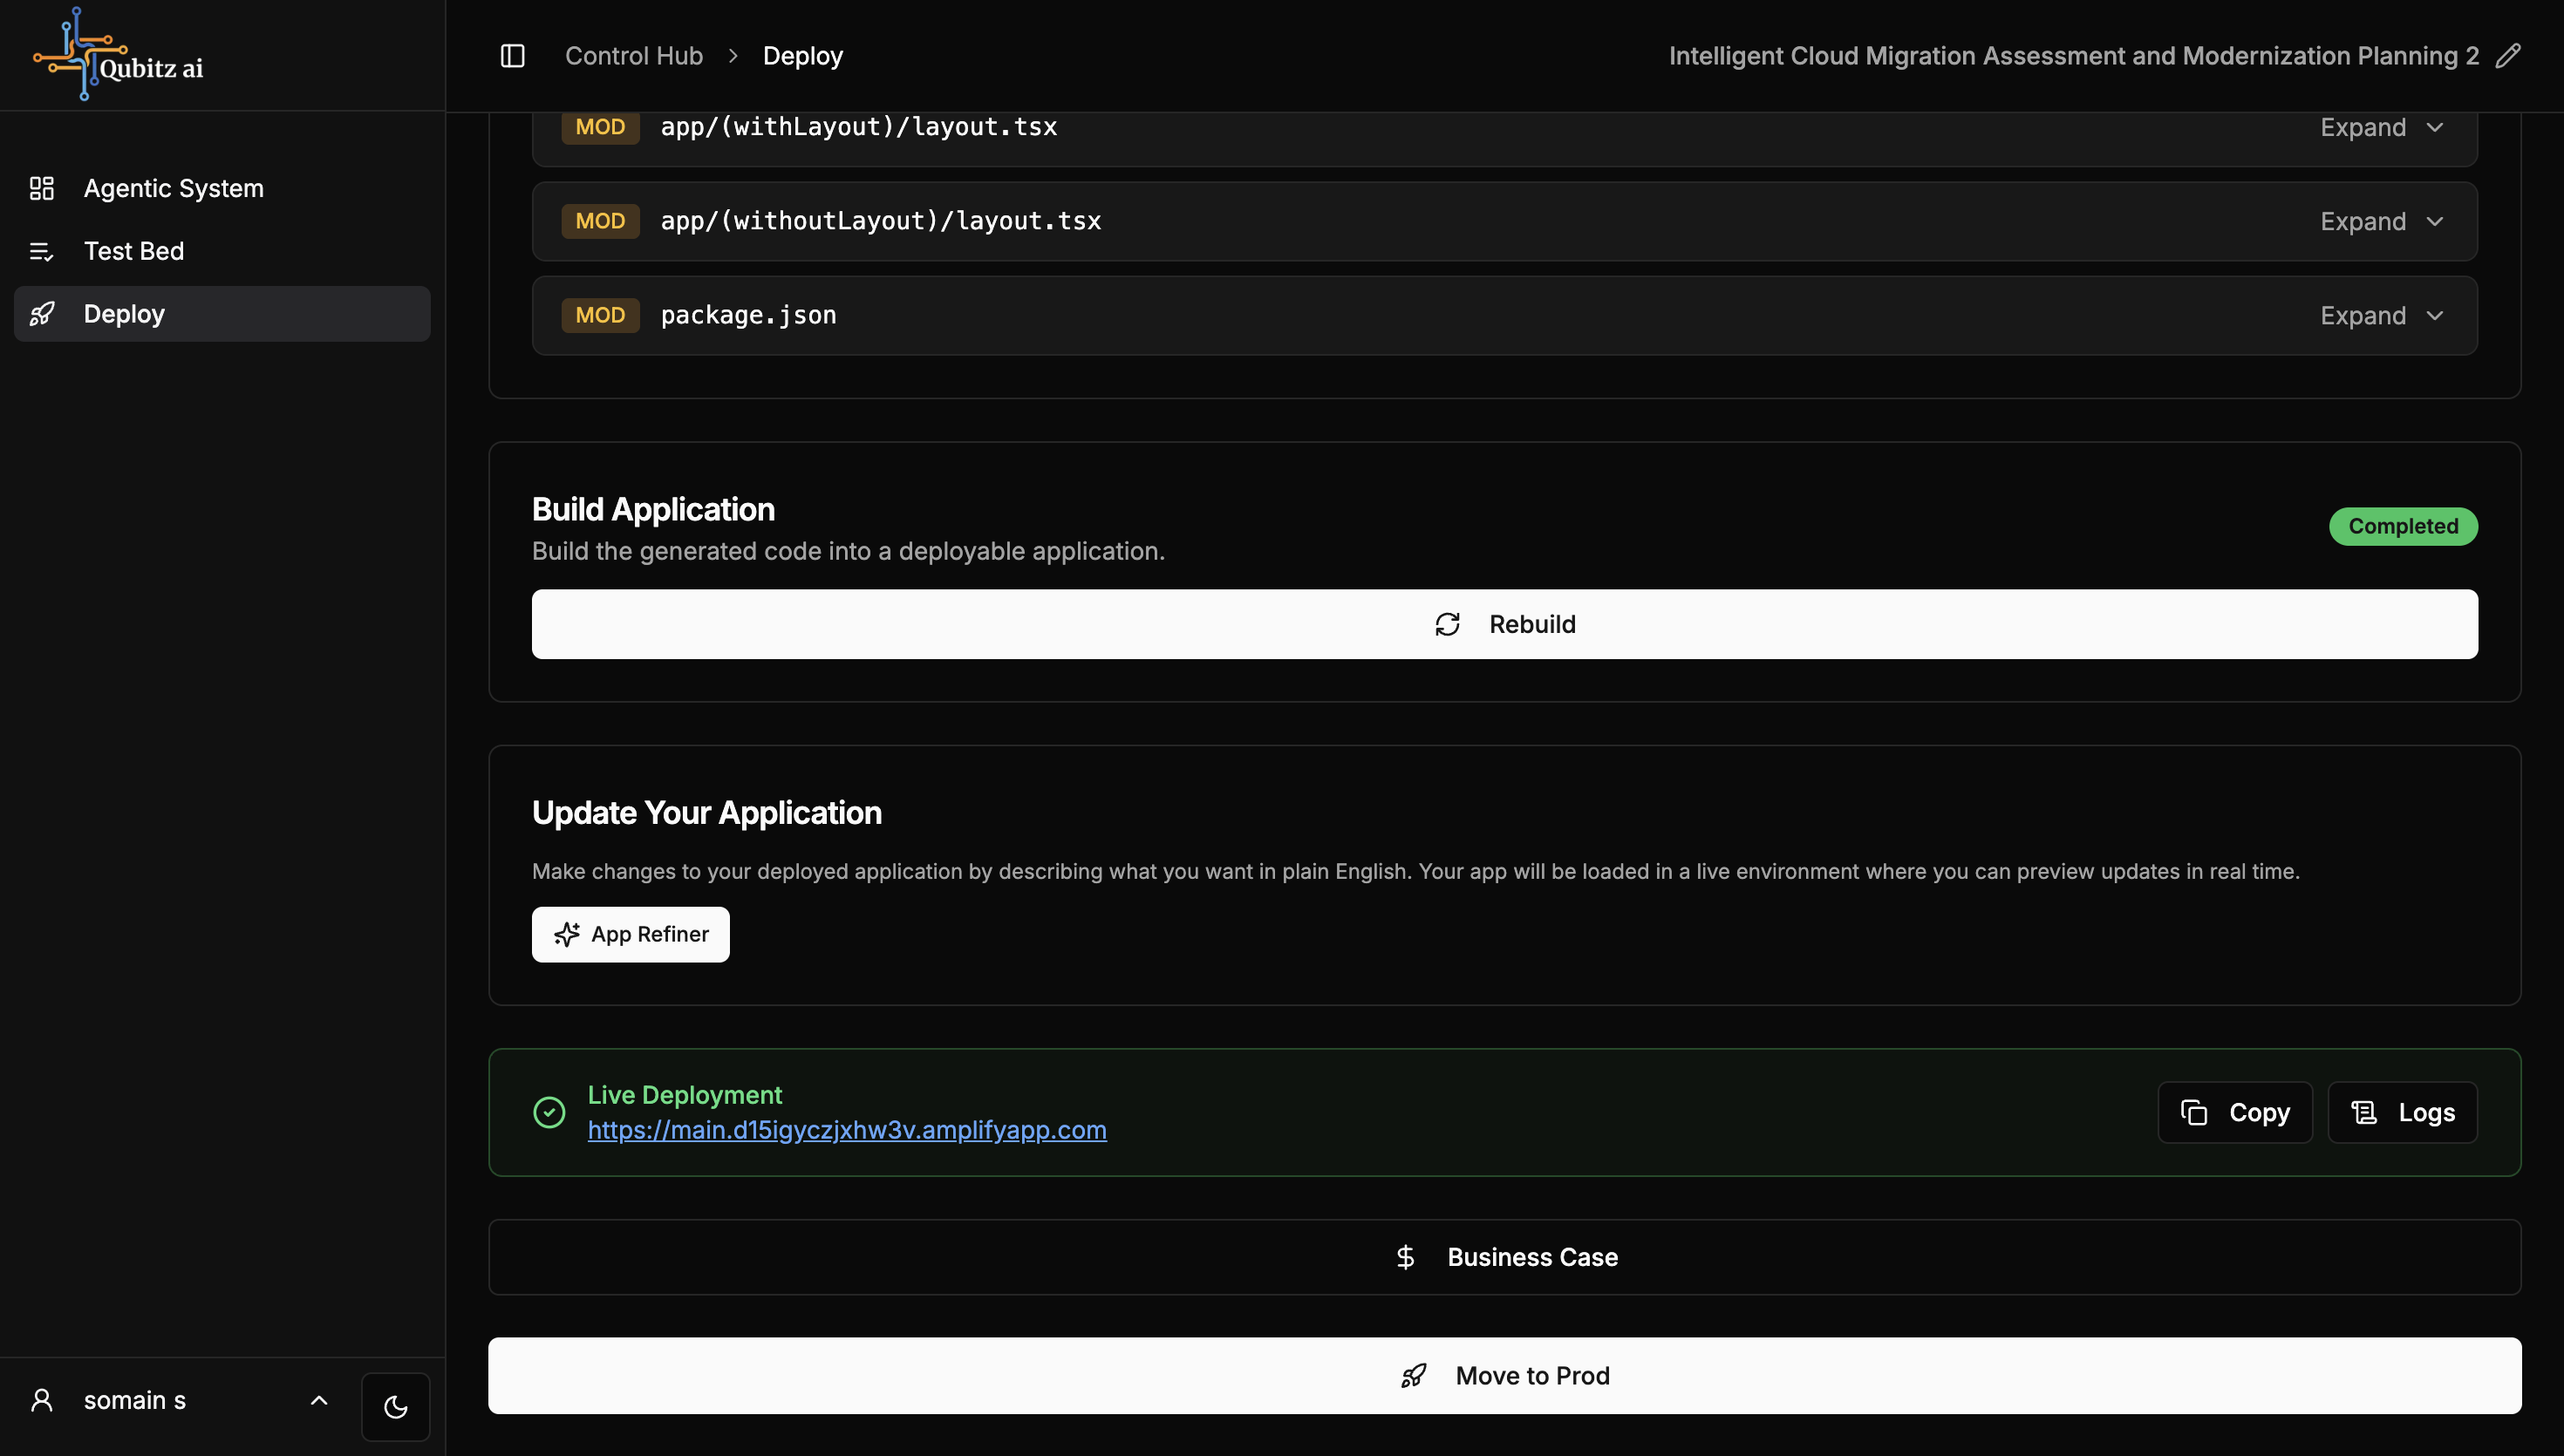The height and width of the screenshot is (1456, 2564).
Task: Open somain s user menu chevron
Action: tap(319, 1400)
